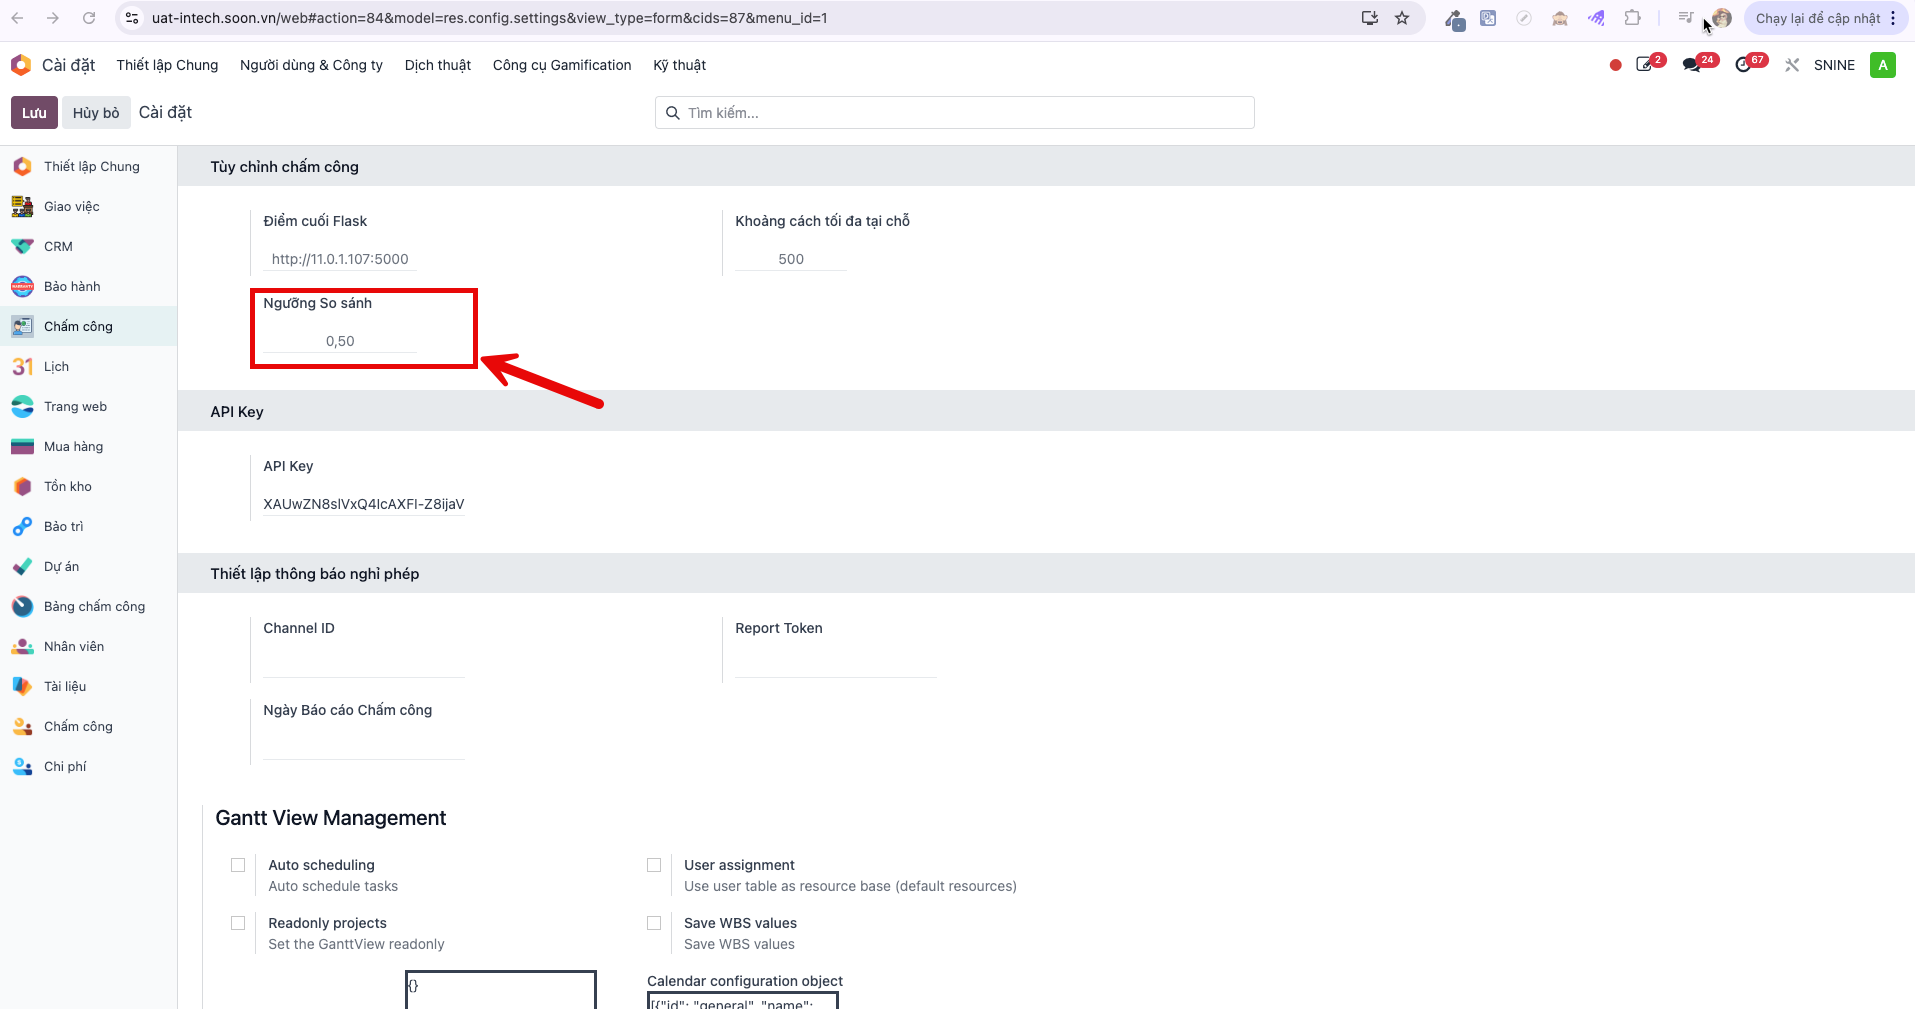Enable Auto scheduling checkbox
This screenshot has width=1915, height=1009.
(238, 865)
